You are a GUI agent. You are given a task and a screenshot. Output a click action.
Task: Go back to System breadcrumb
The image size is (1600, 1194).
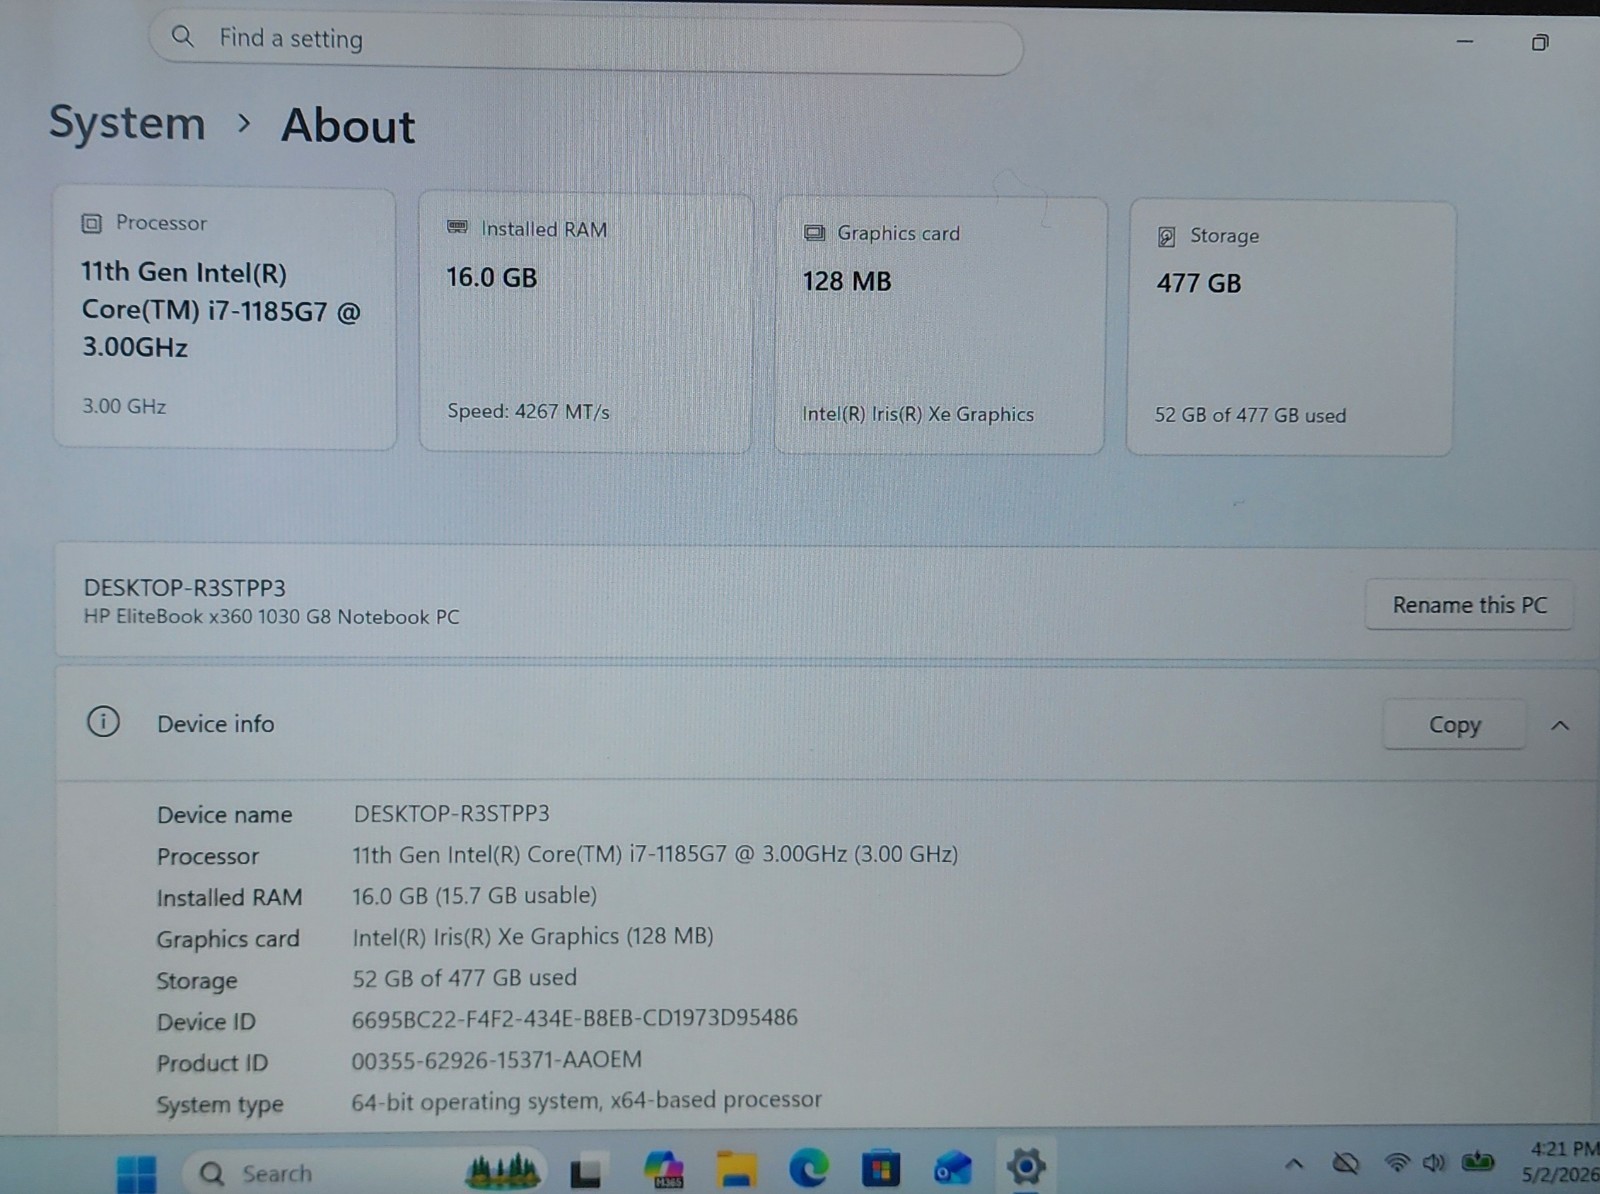(x=127, y=123)
